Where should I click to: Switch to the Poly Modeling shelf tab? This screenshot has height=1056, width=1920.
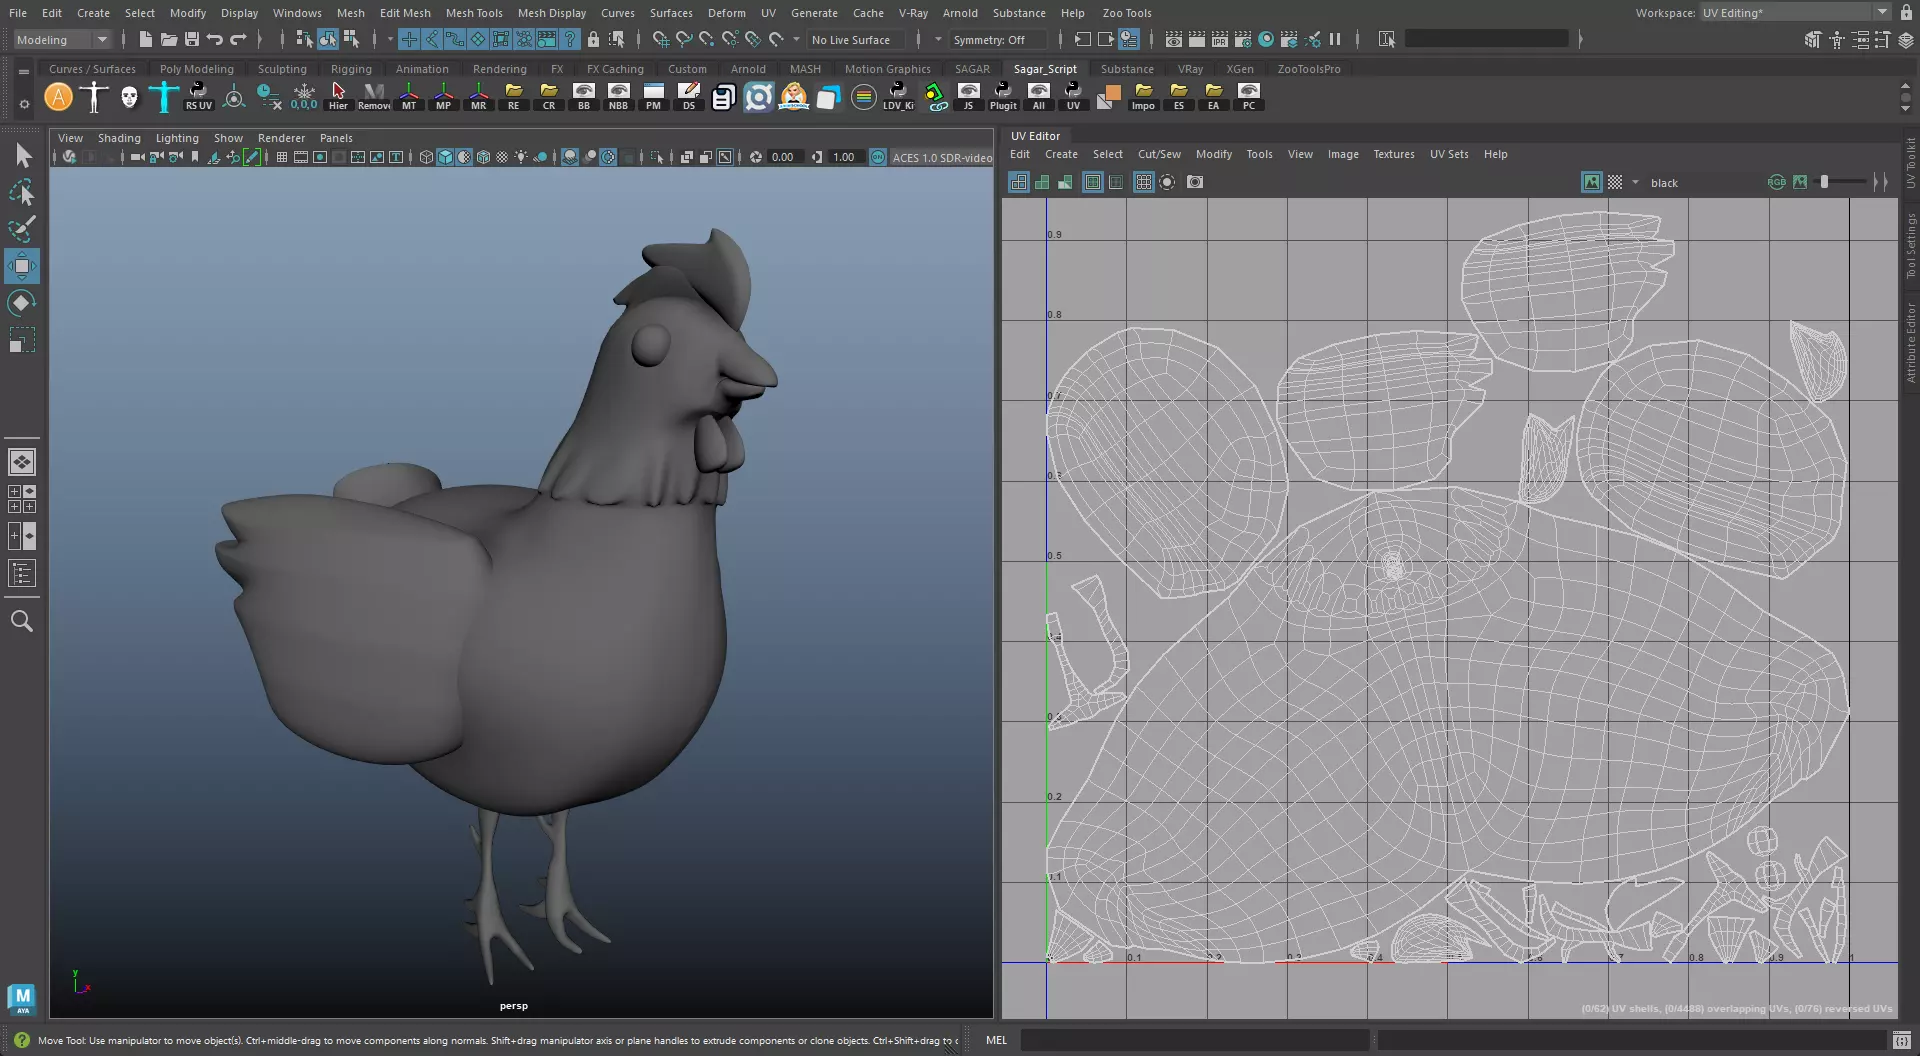point(196,69)
